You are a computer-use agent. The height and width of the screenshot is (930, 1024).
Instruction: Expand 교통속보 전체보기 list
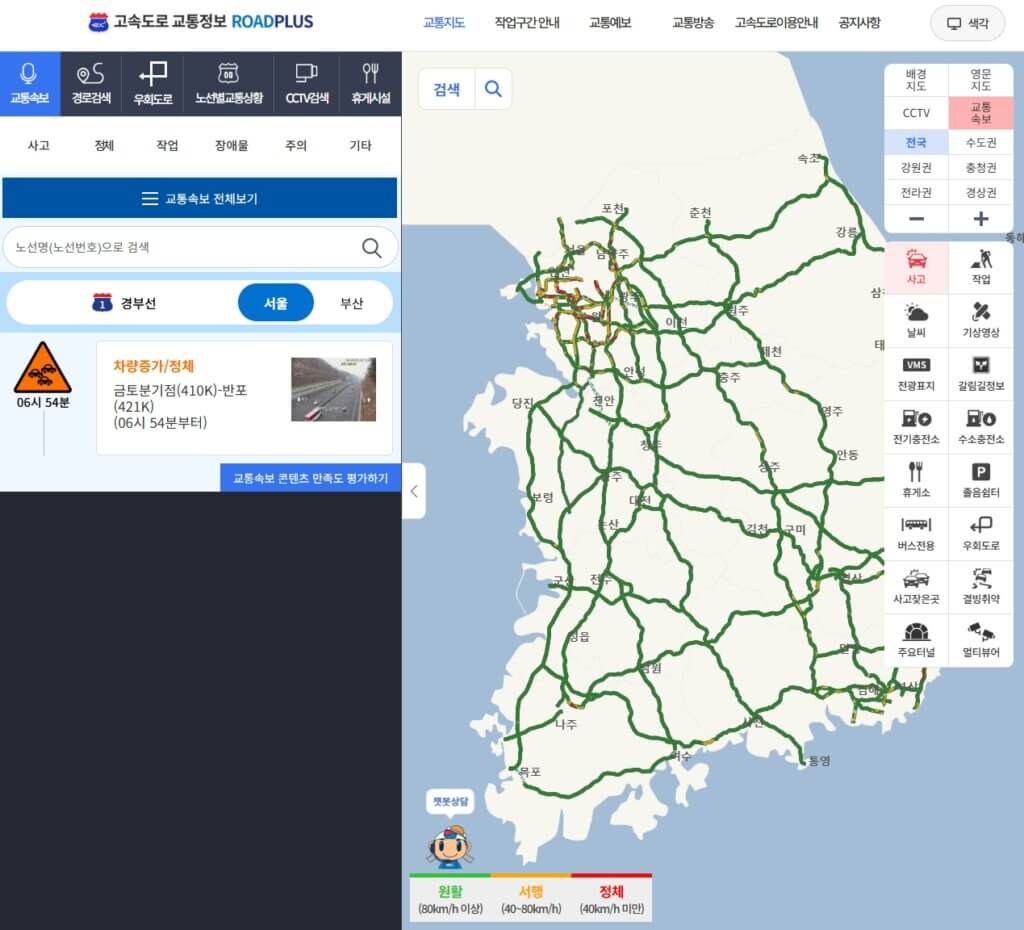(200, 198)
